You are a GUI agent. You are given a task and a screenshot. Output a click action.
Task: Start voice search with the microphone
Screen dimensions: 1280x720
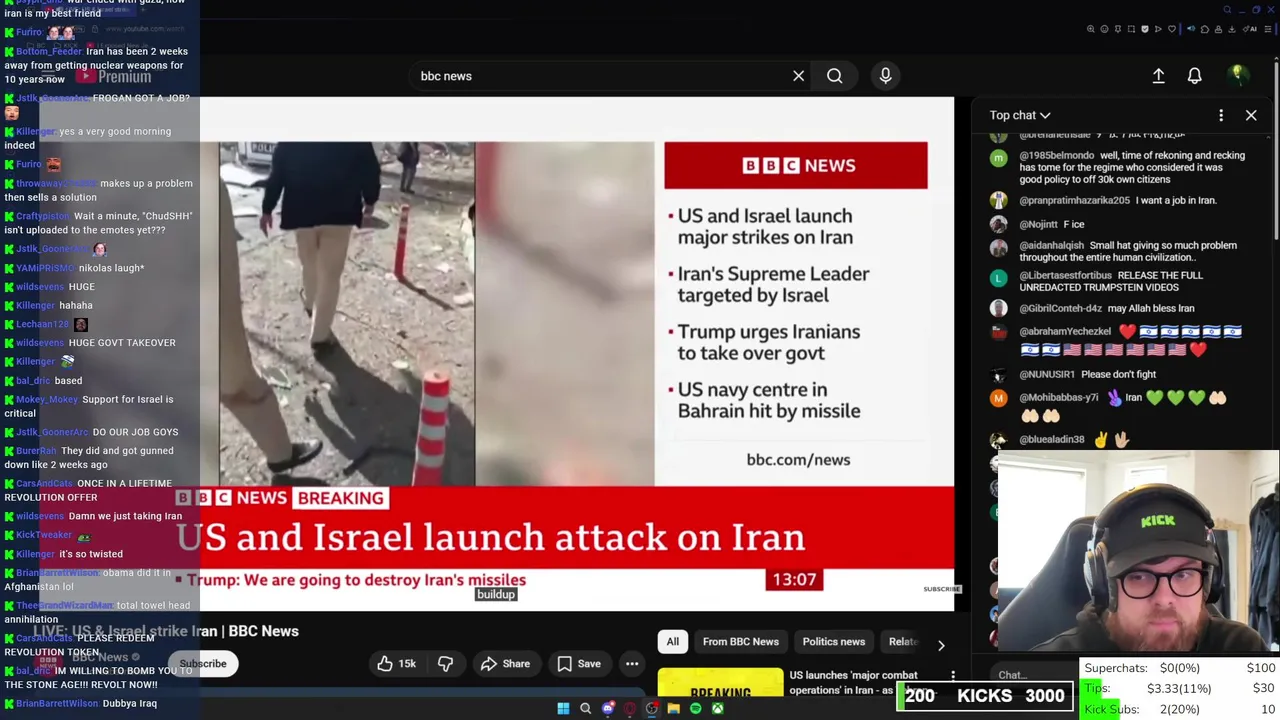coord(885,76)
